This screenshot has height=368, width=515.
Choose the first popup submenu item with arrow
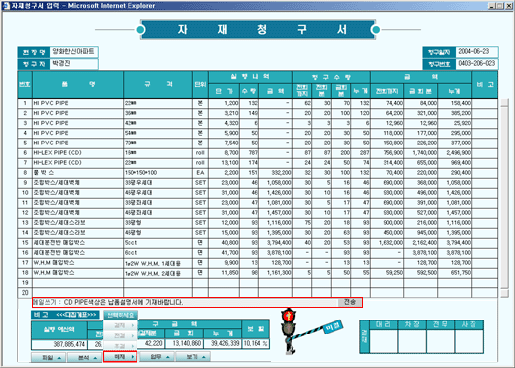coord(120,325)
